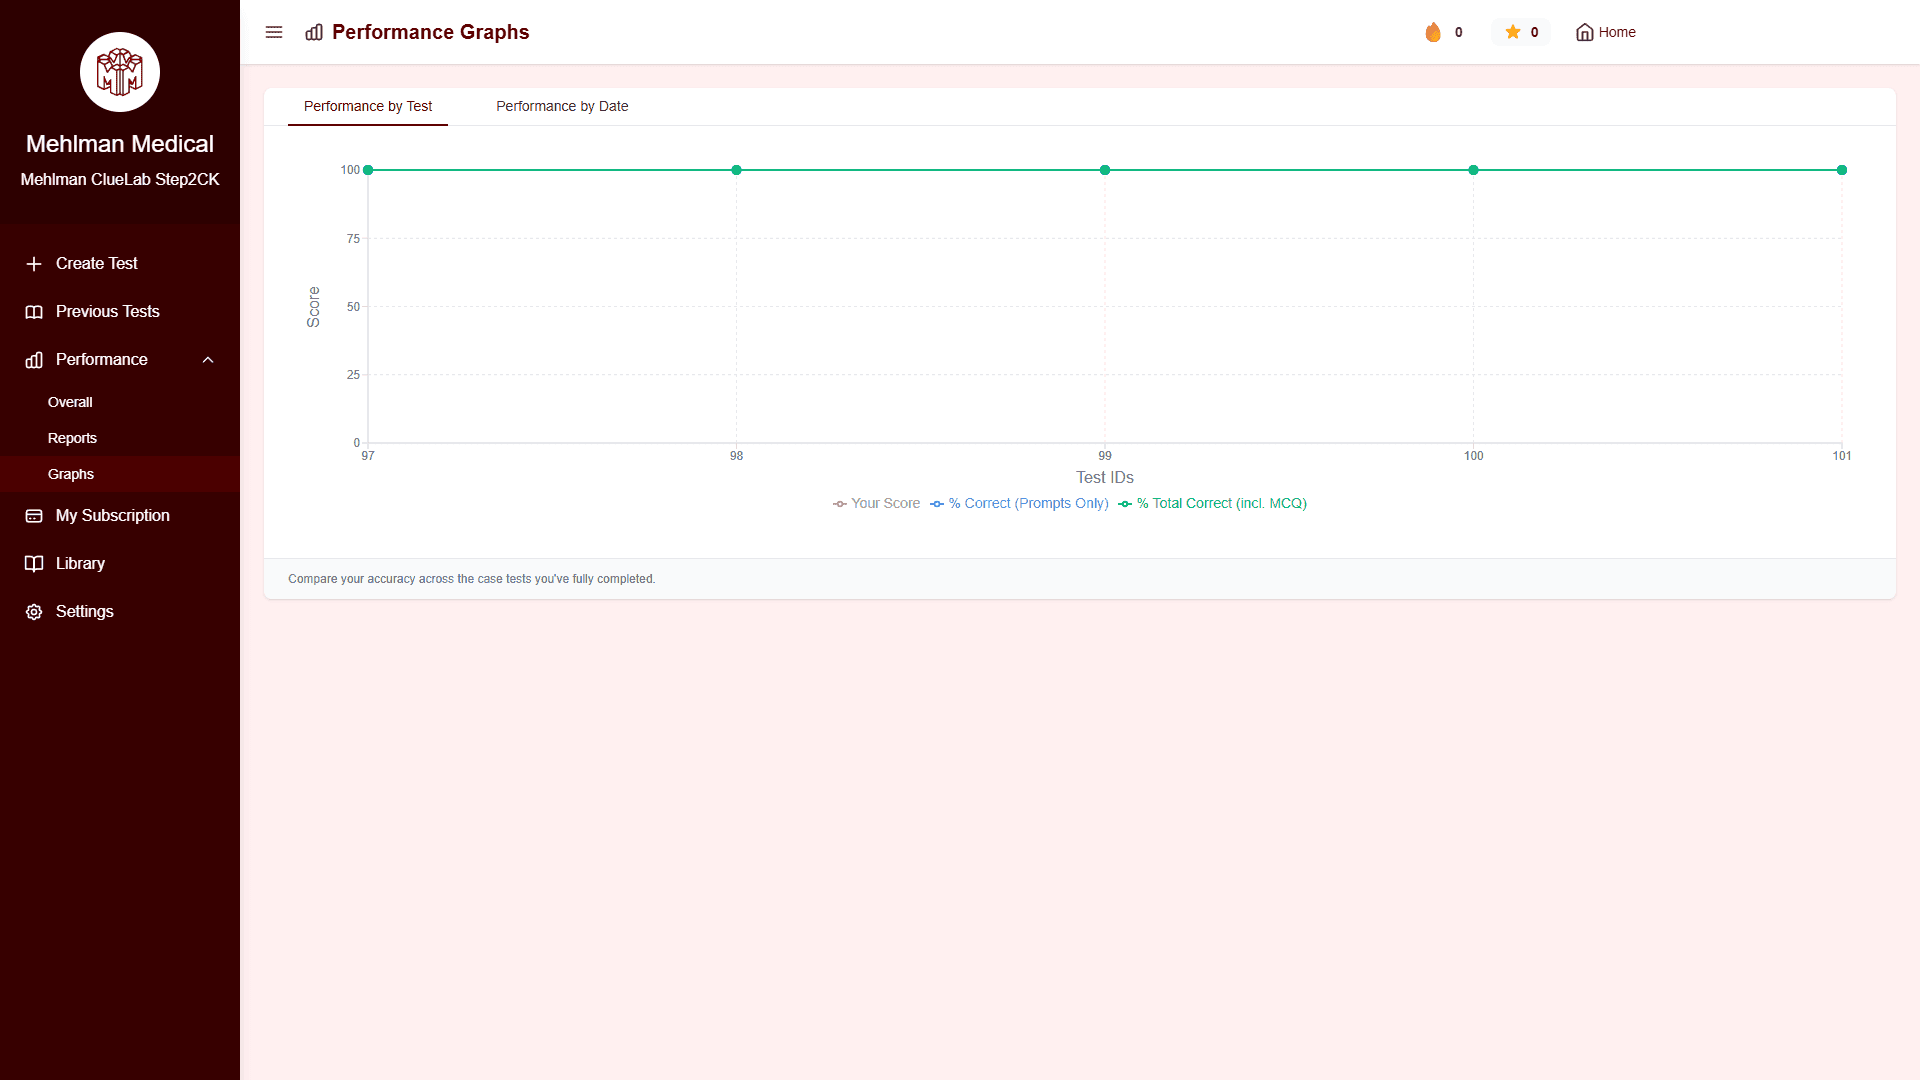Click the plus icon for Create Test
The height and width of the screenshot is (1080, 1920).
pos(34,264)
